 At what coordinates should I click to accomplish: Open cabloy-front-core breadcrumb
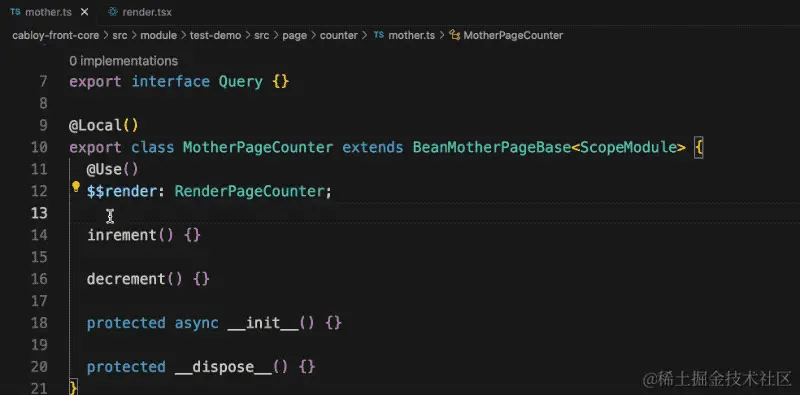[x=57, y=35]
